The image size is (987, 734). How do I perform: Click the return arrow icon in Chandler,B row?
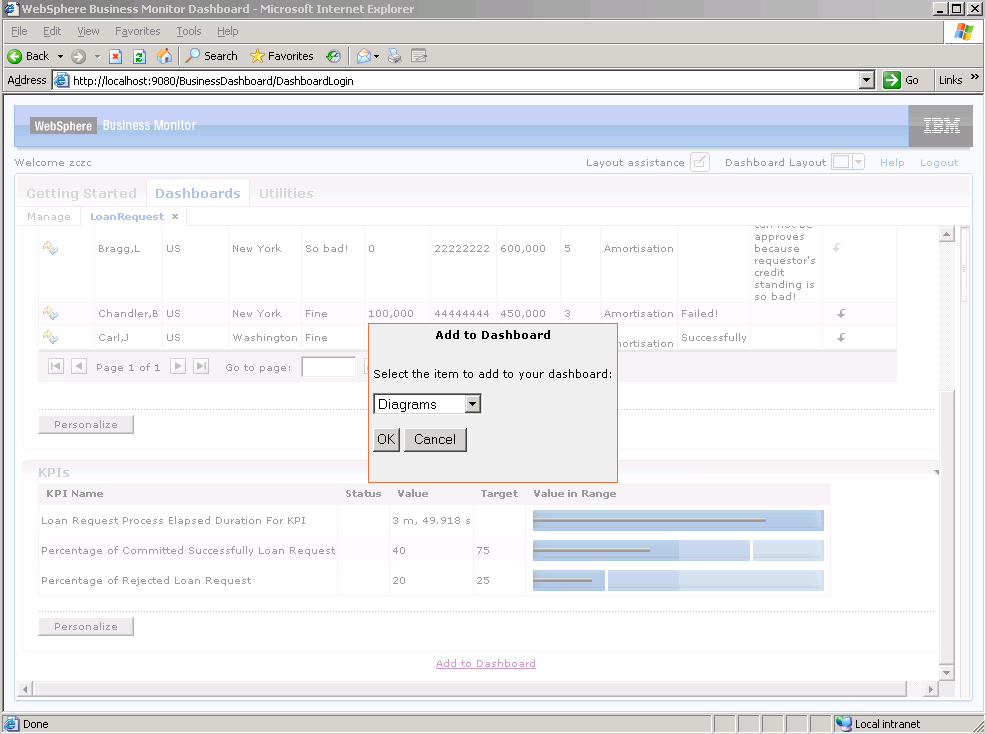841,313
